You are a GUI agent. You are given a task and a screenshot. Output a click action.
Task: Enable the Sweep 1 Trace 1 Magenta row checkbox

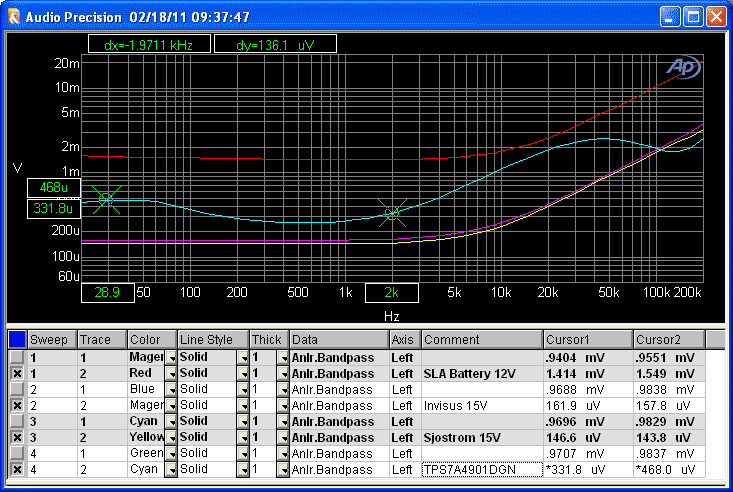tap(17, 358)
